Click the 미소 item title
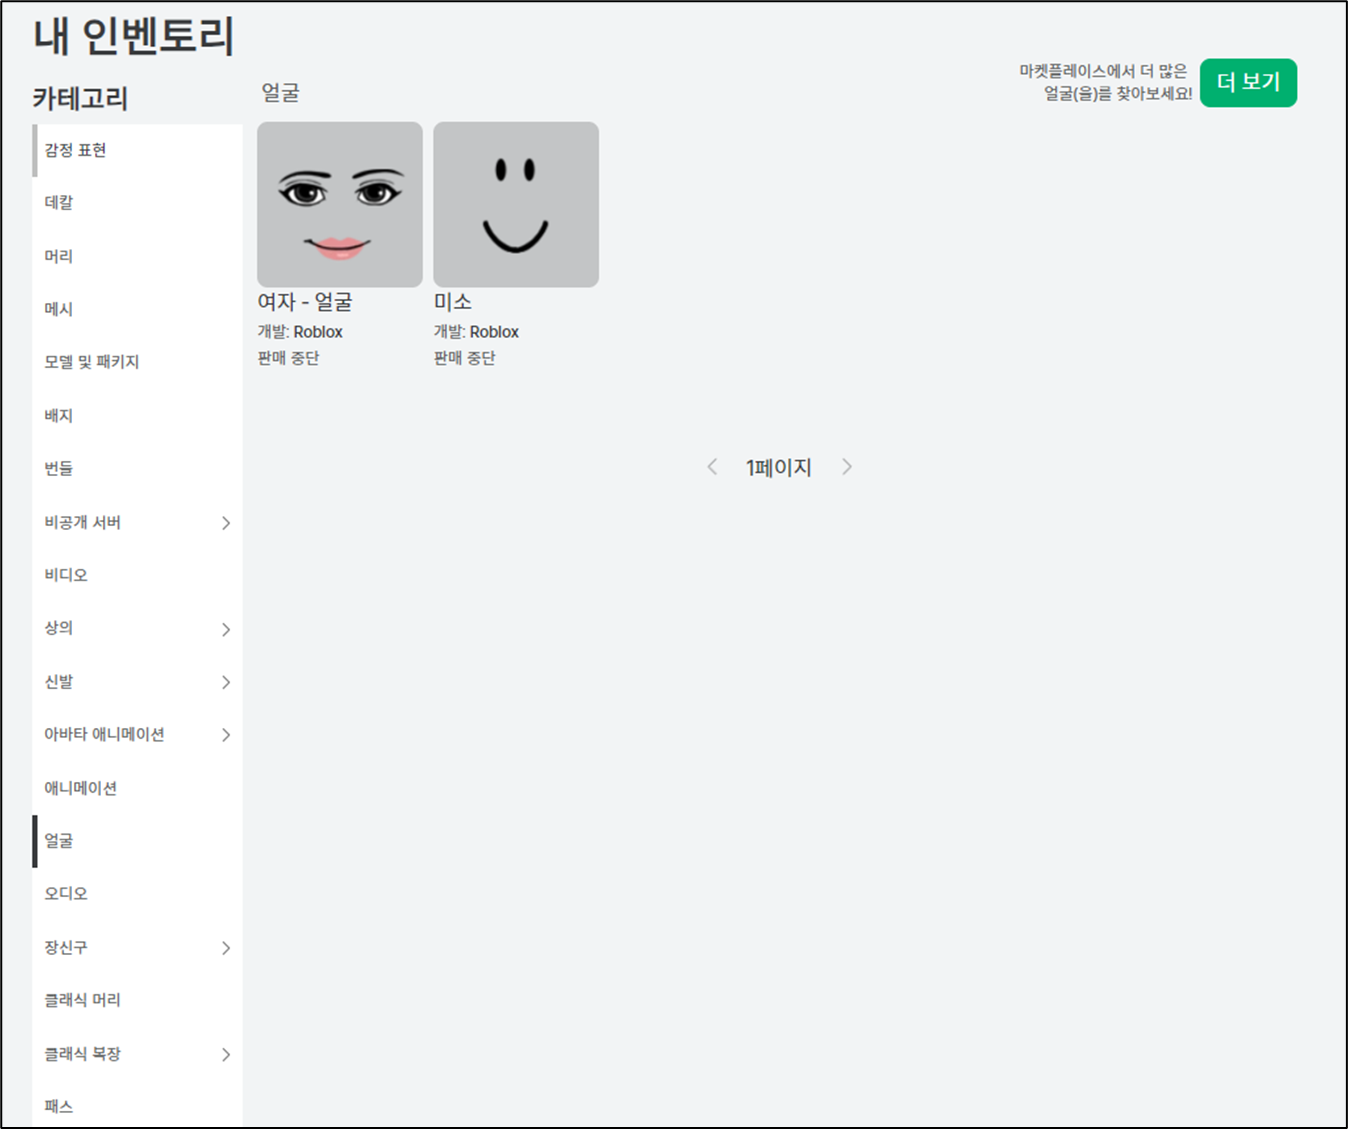 453,302
